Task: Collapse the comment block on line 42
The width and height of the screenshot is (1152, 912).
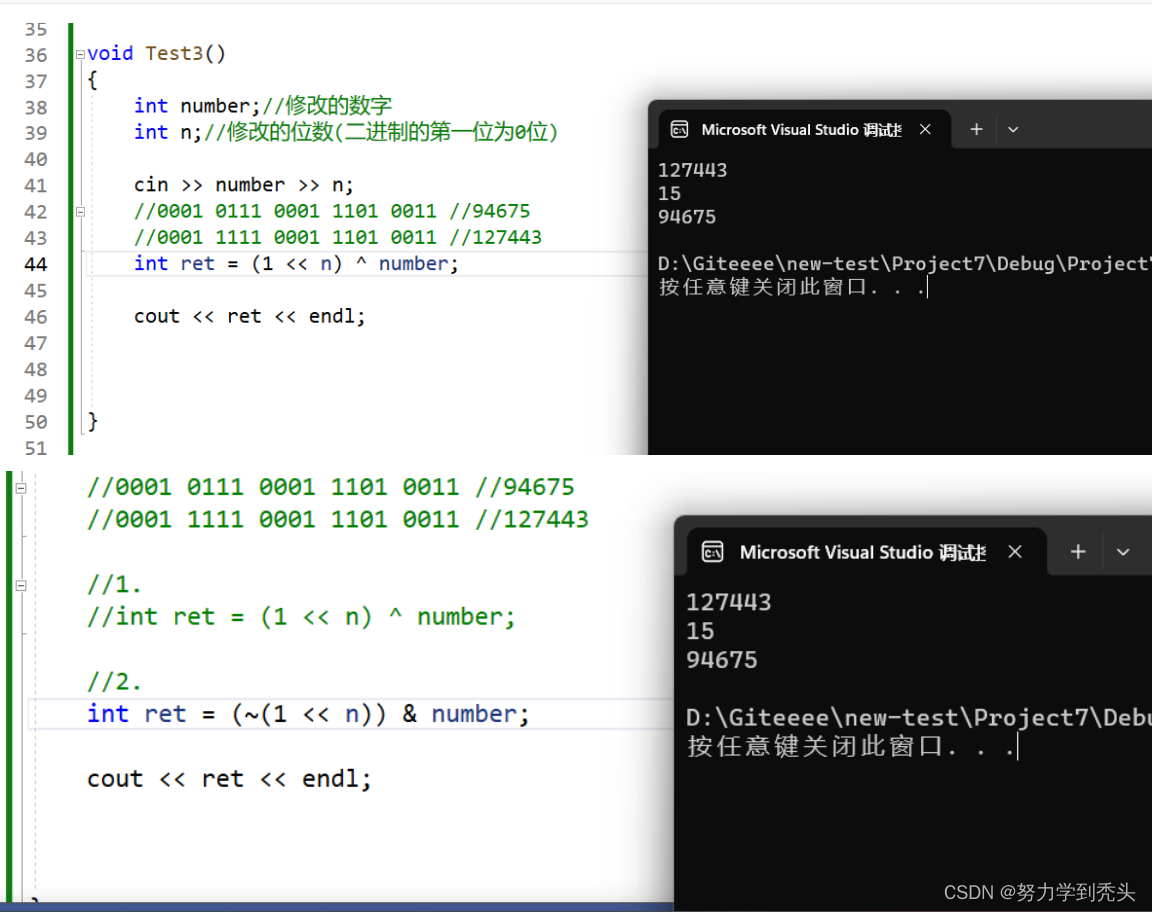Action: click(80, 212)
